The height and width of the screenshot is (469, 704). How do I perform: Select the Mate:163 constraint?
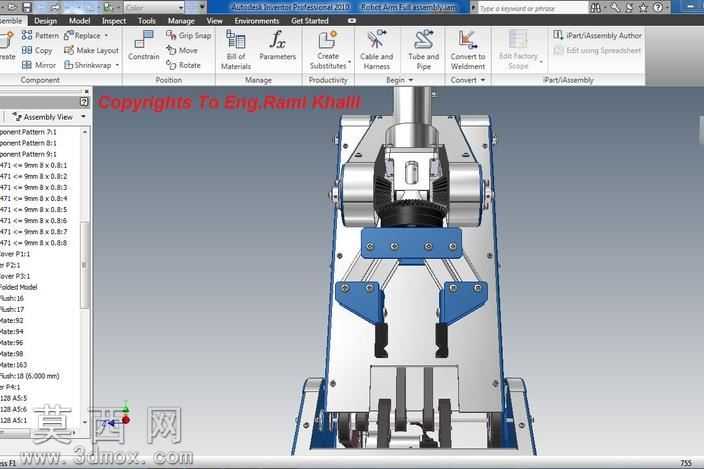[x=13, y=365]
